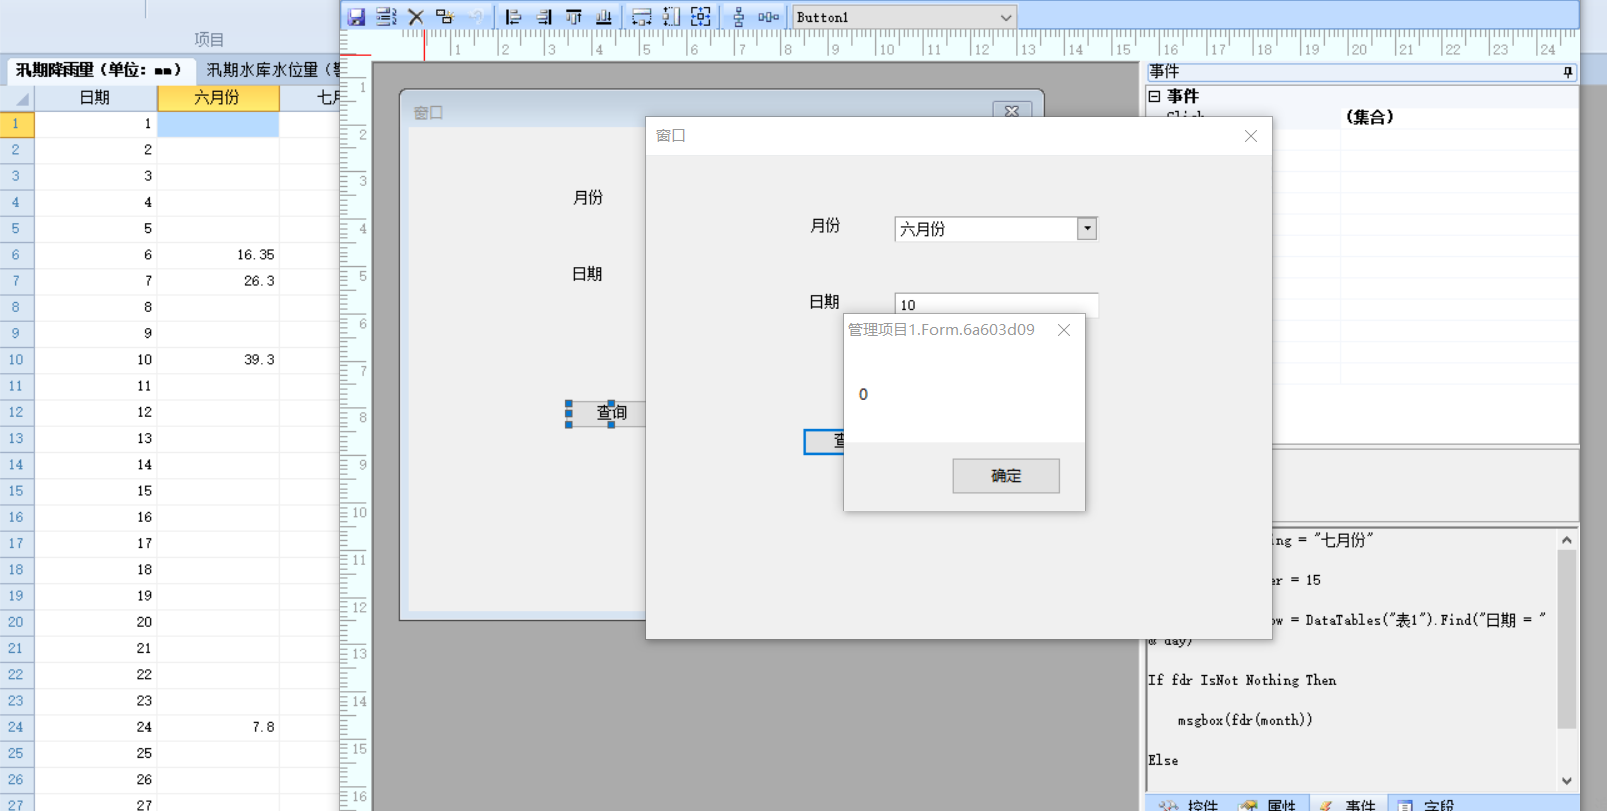This screenshot has width=1607, height=811.
Task: Click the code editor vertical scrollbar
Action: point(1566,640)
